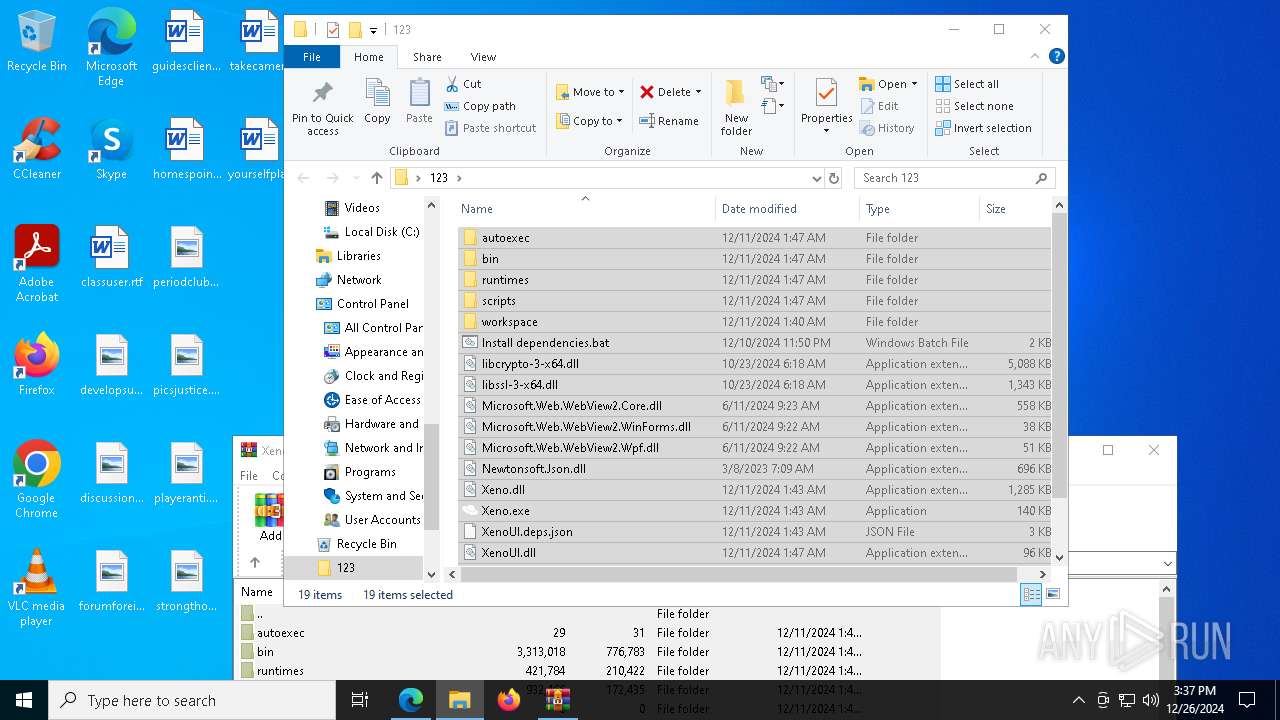Image resolution: width=1280 pixels, height=720 pixels.
Task: Click the Paste ribbon icon
Action: (419, 102)
